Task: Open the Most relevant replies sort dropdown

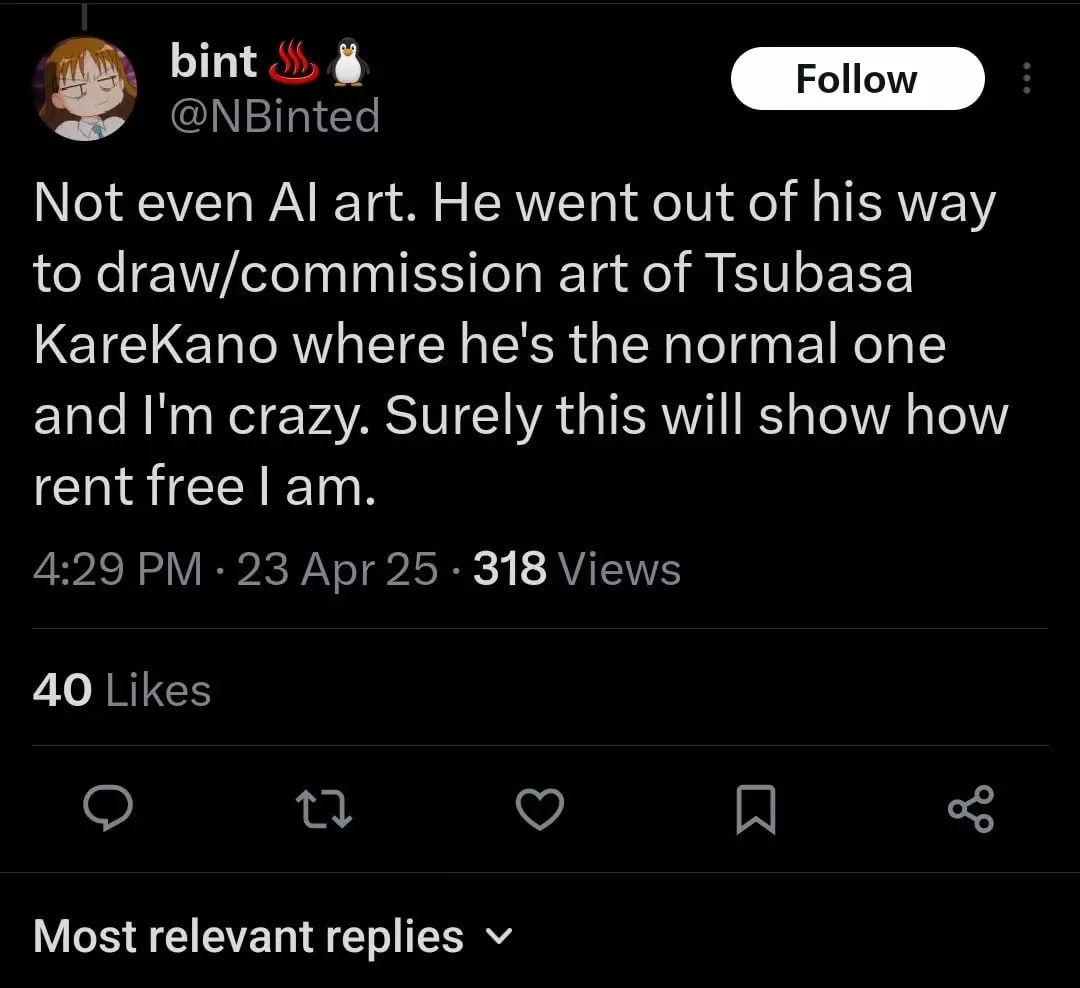Action: point(248,937)
